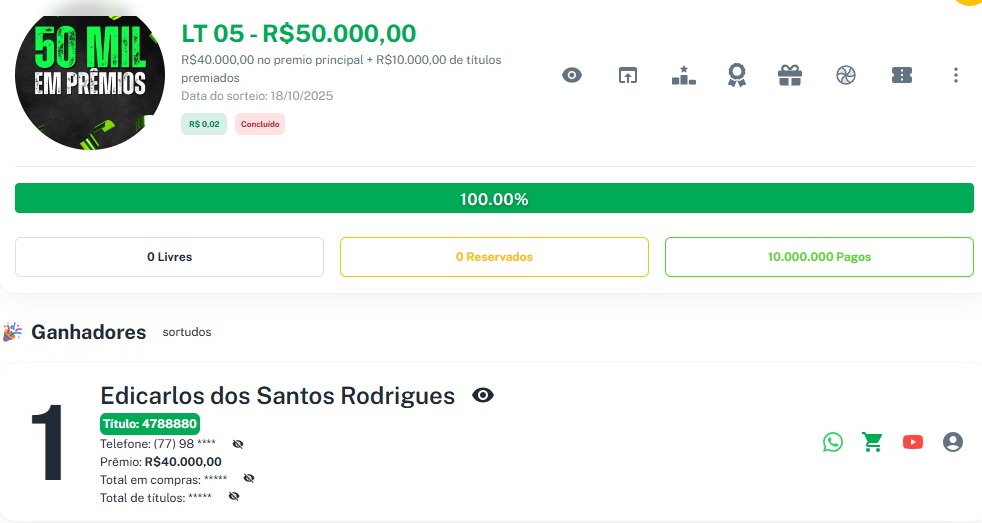The width and height of the screenshot is (982, 523).
Task: Open the winner's YouTube video icon
Action: click(913, 442)
